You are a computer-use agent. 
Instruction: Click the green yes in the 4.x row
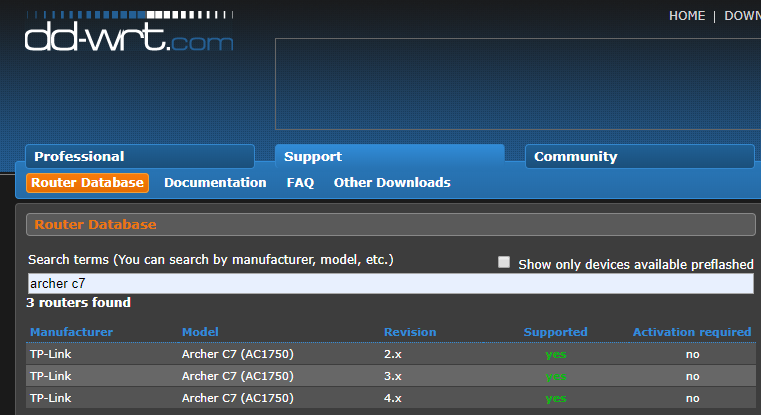click(556, 398)
